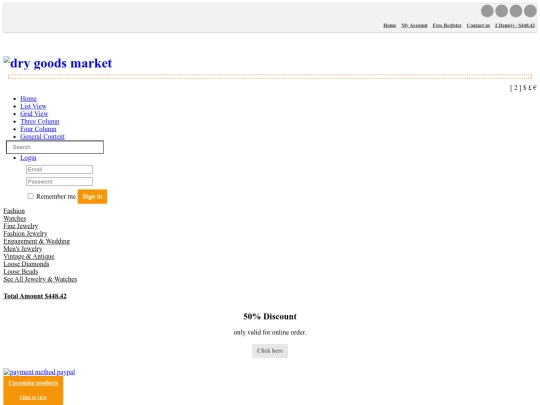Open Home link in top header bar

click(x=390, y=25)
